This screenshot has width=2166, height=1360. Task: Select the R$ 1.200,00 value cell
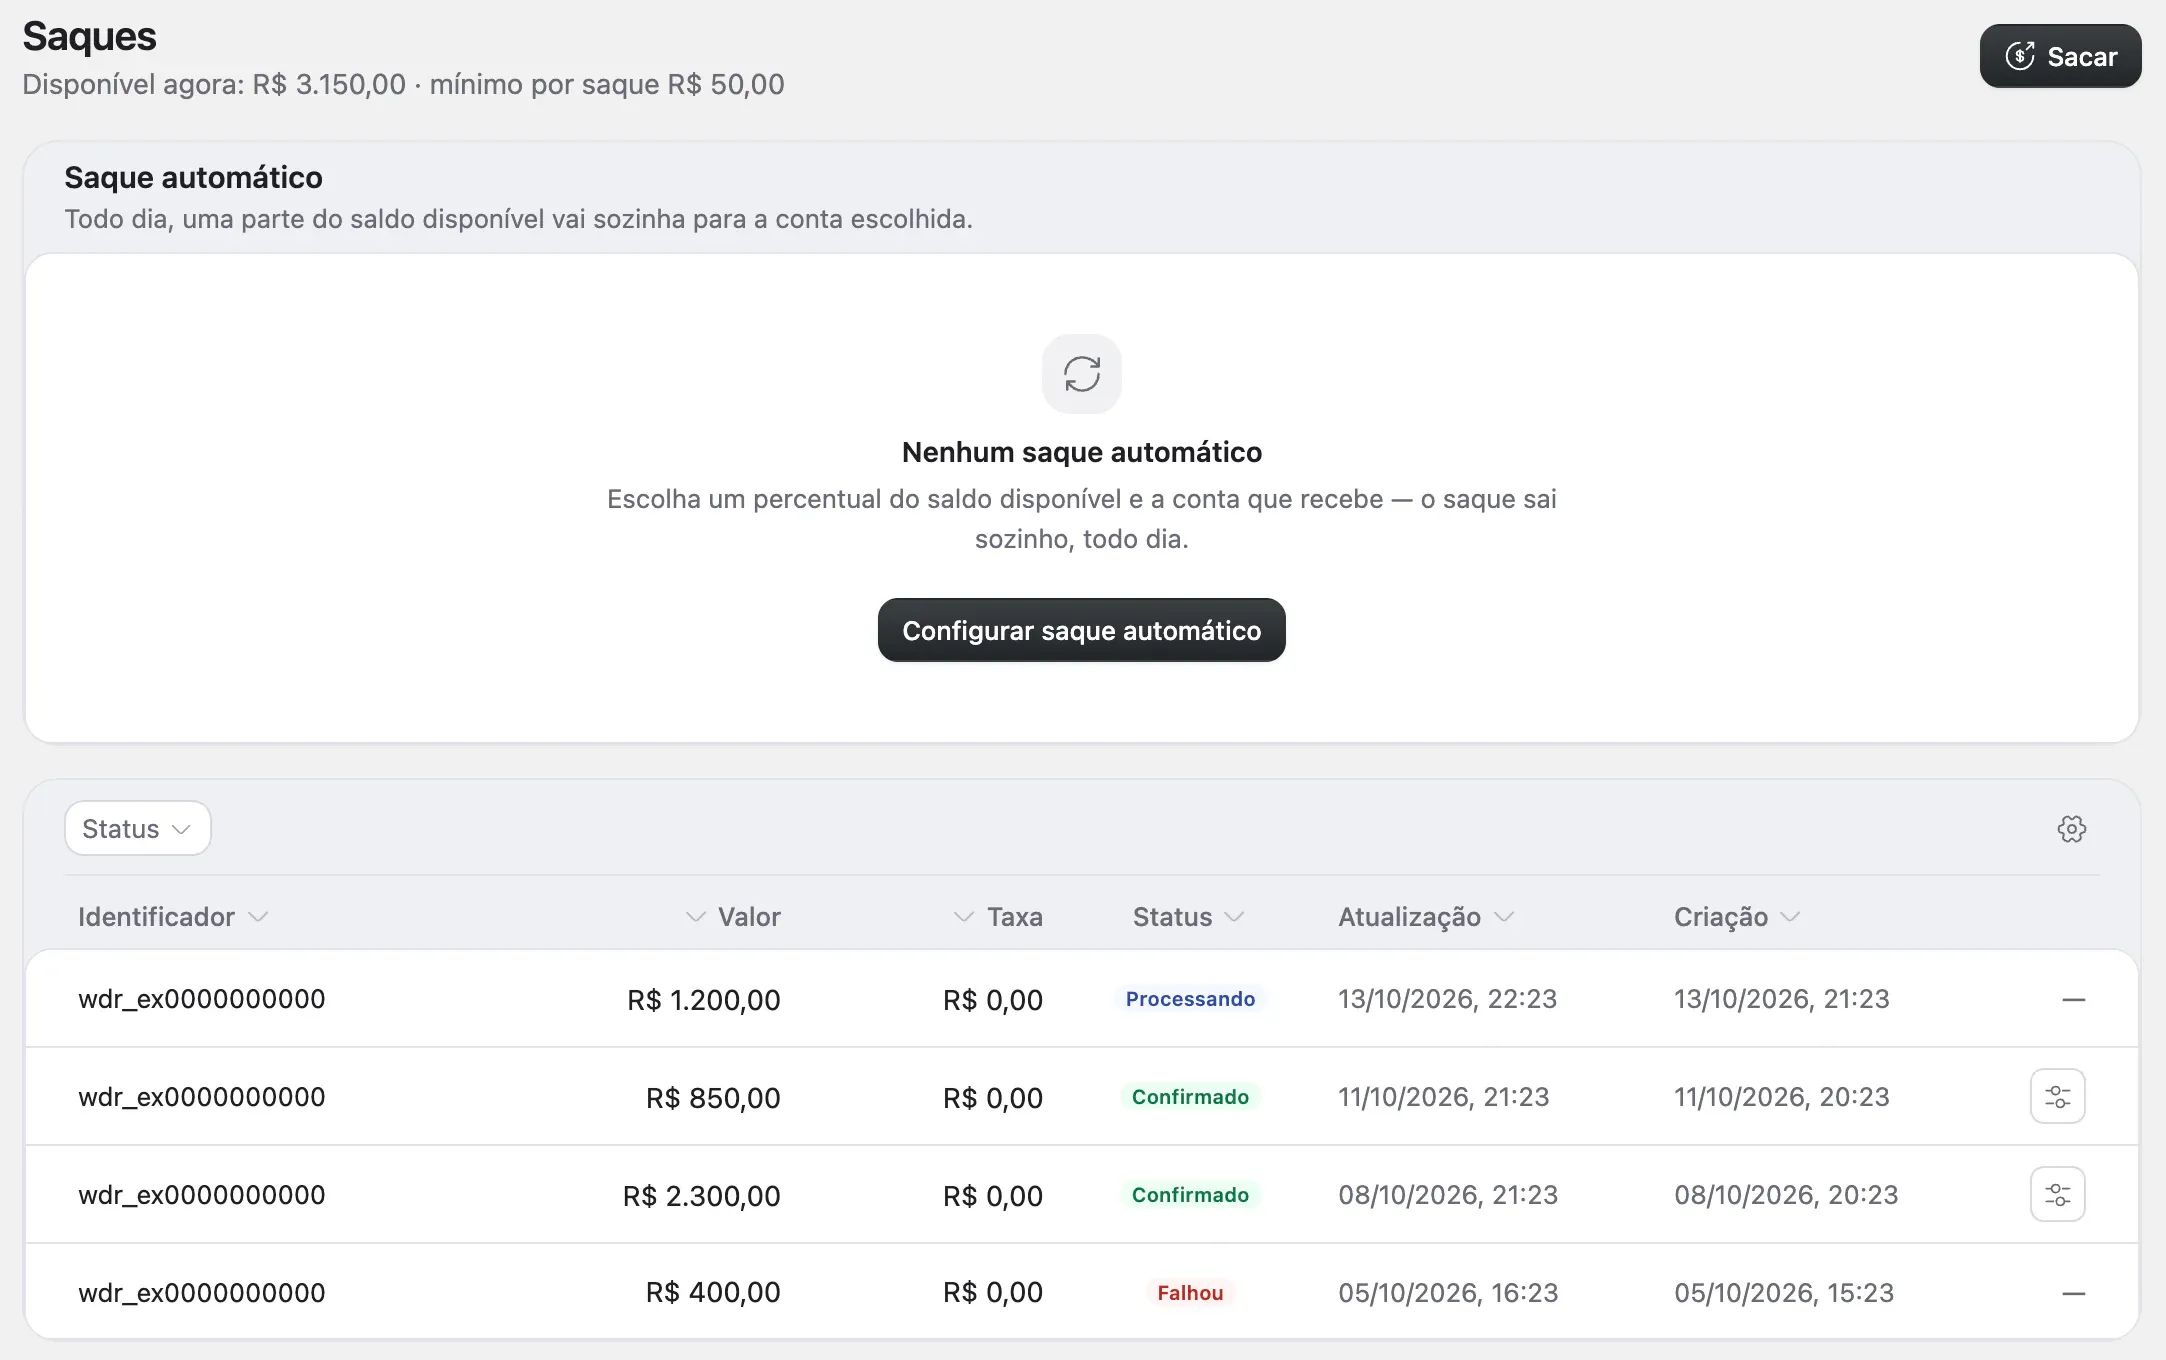click(704, 999)
